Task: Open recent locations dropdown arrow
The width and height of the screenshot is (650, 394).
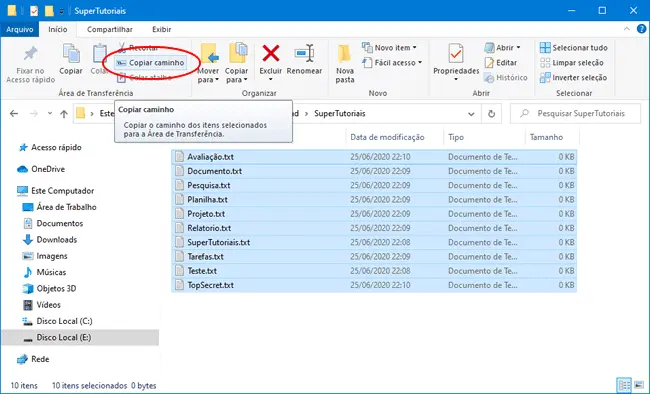Action: coord(50,114)
